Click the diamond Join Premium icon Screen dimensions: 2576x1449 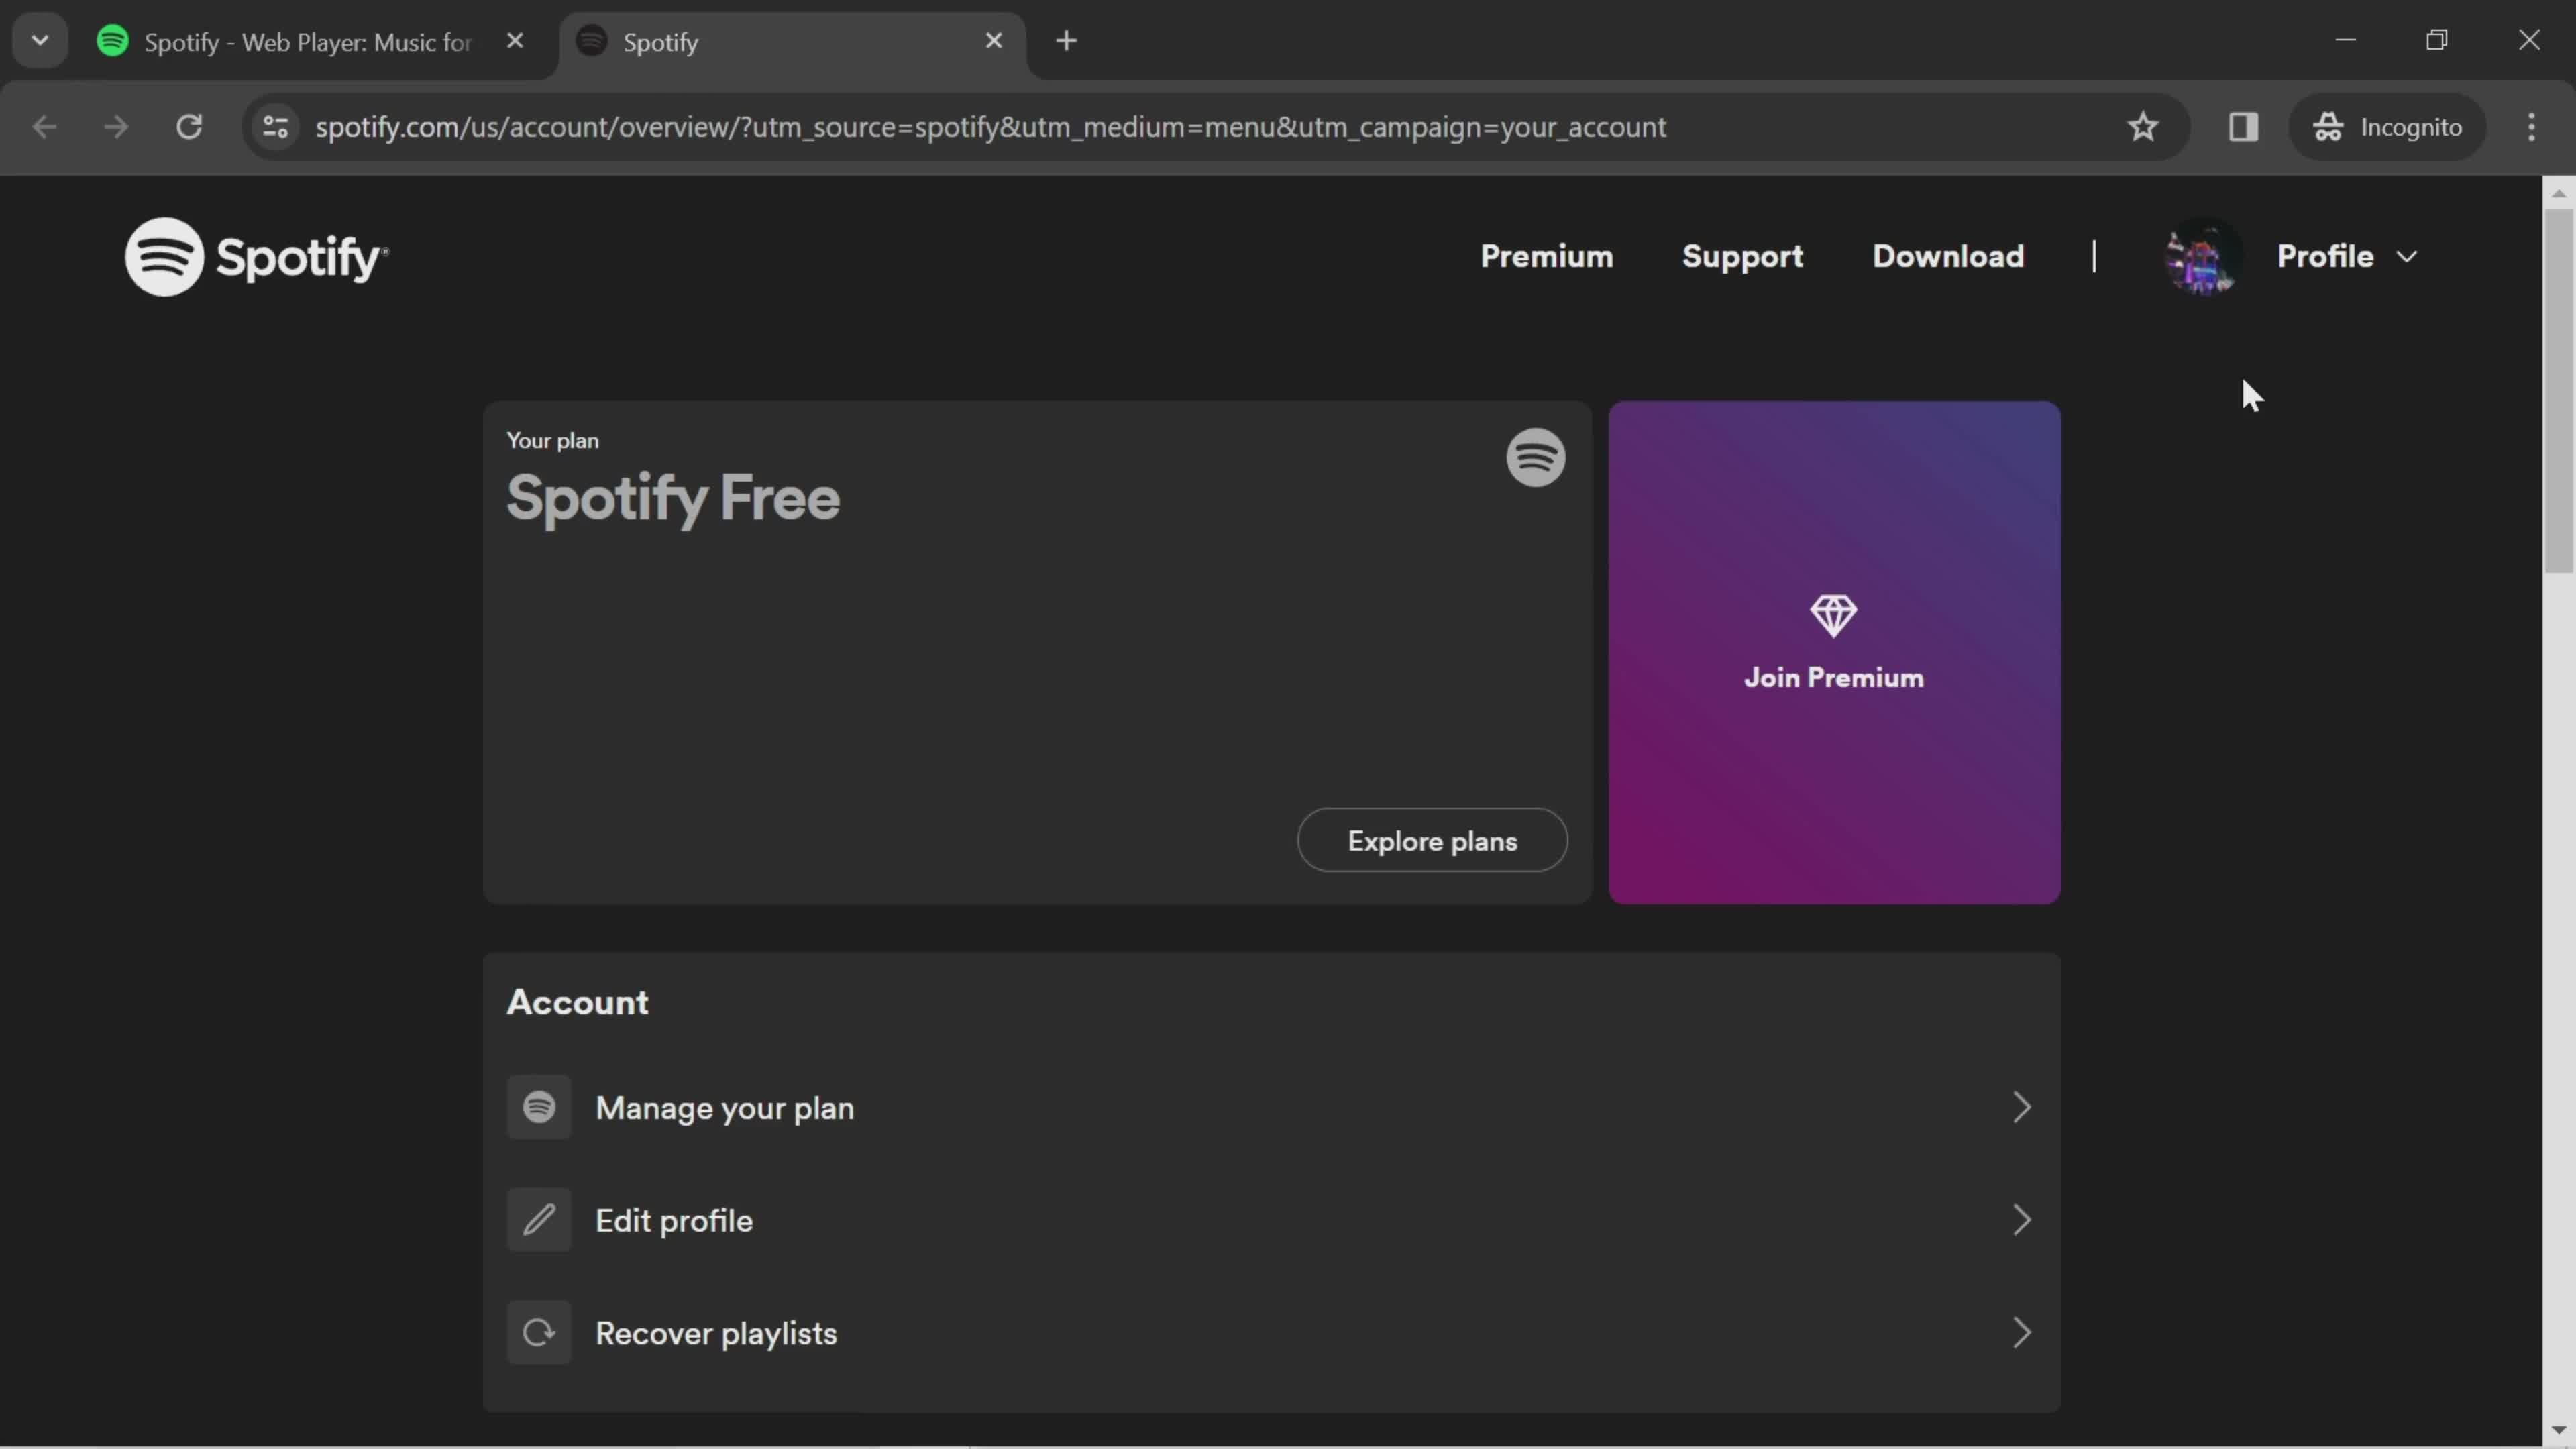pyautogui.click(x=1835, y=614)
